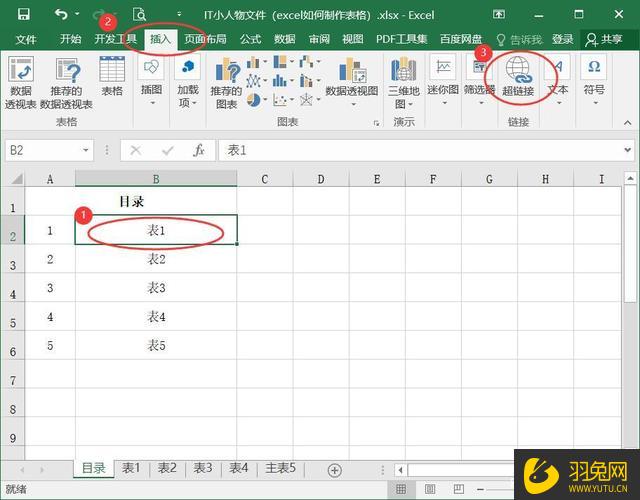The width and height of the screenshot is (640, 500).
Task: Open the Add-ins (加载项) menu
Action: tap(188, 82)
